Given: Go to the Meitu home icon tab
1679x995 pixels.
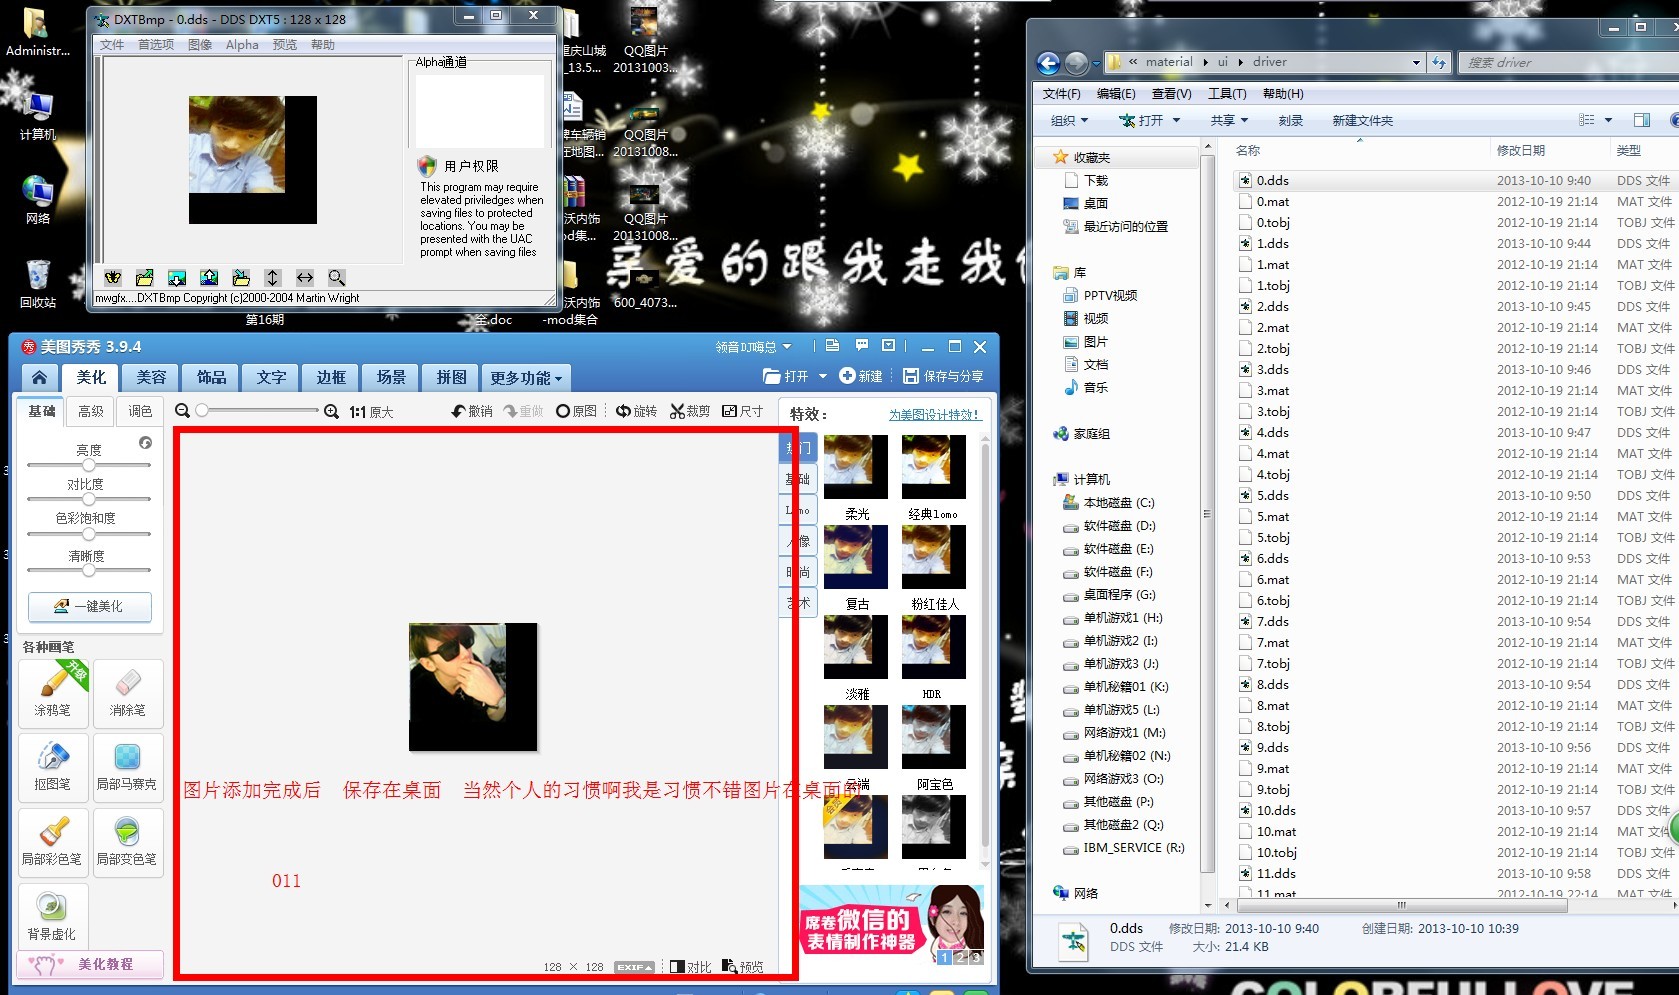Looking at the screenshot, I should tap(39, 377).
